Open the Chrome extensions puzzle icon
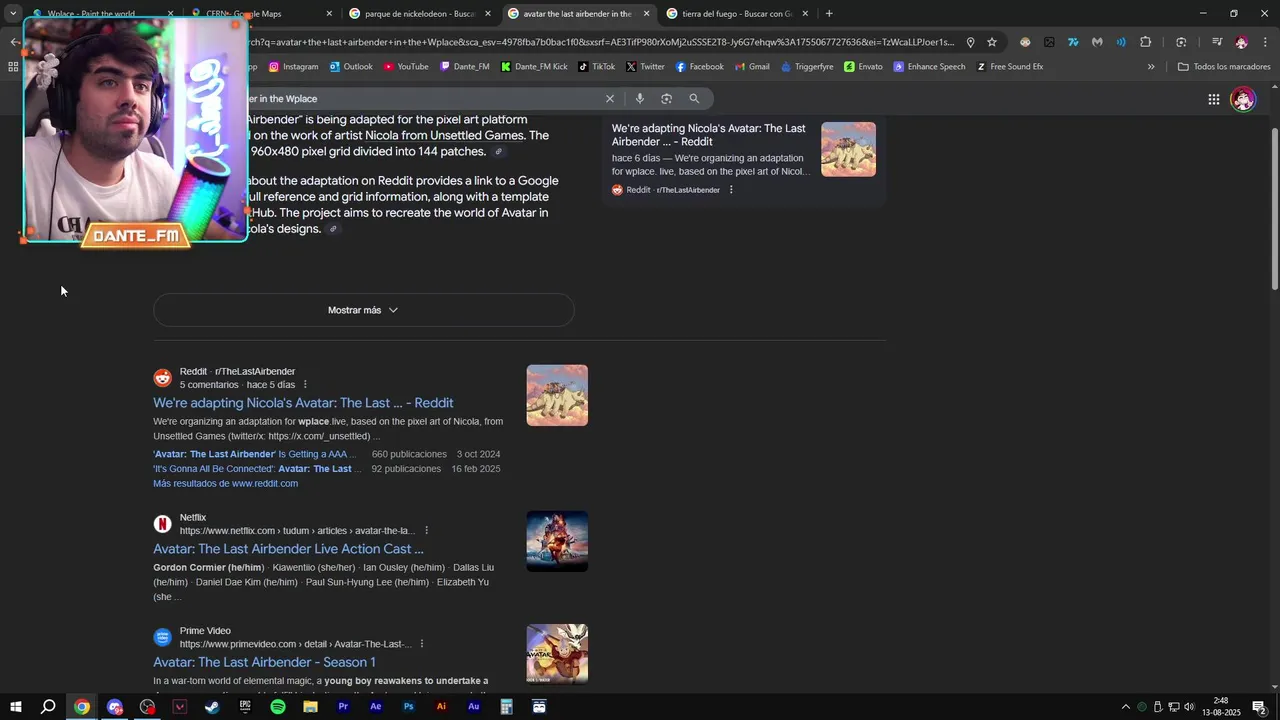This screenshot has height=720, width=1280. click(x=1146, y=42)
